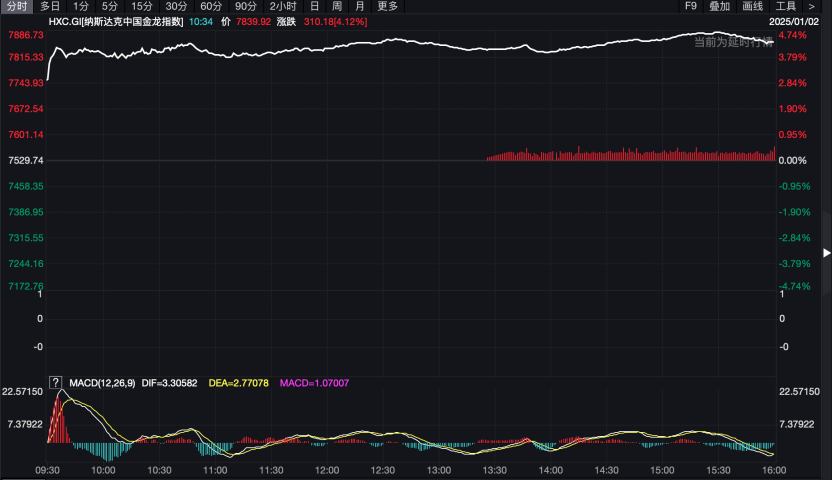
Task: Switch chart to the 1分 period
Action: 81,6
